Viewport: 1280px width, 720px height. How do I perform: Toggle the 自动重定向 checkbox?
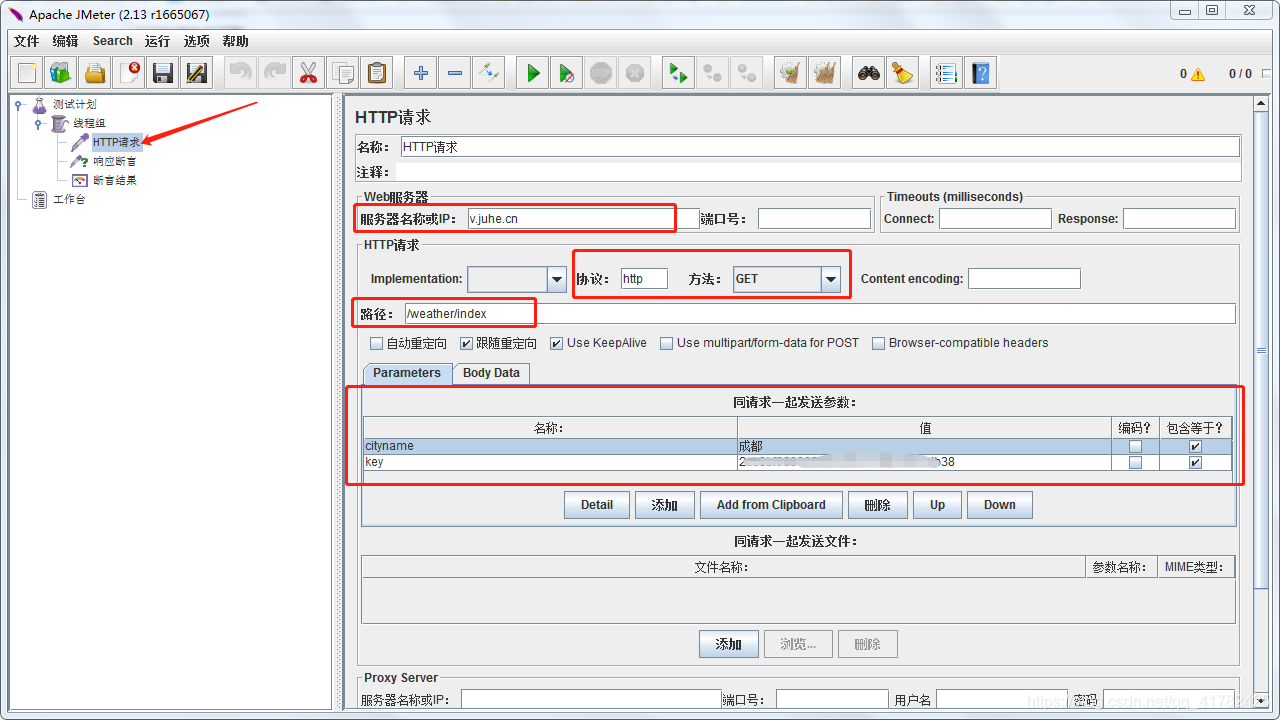coord(377,343)
